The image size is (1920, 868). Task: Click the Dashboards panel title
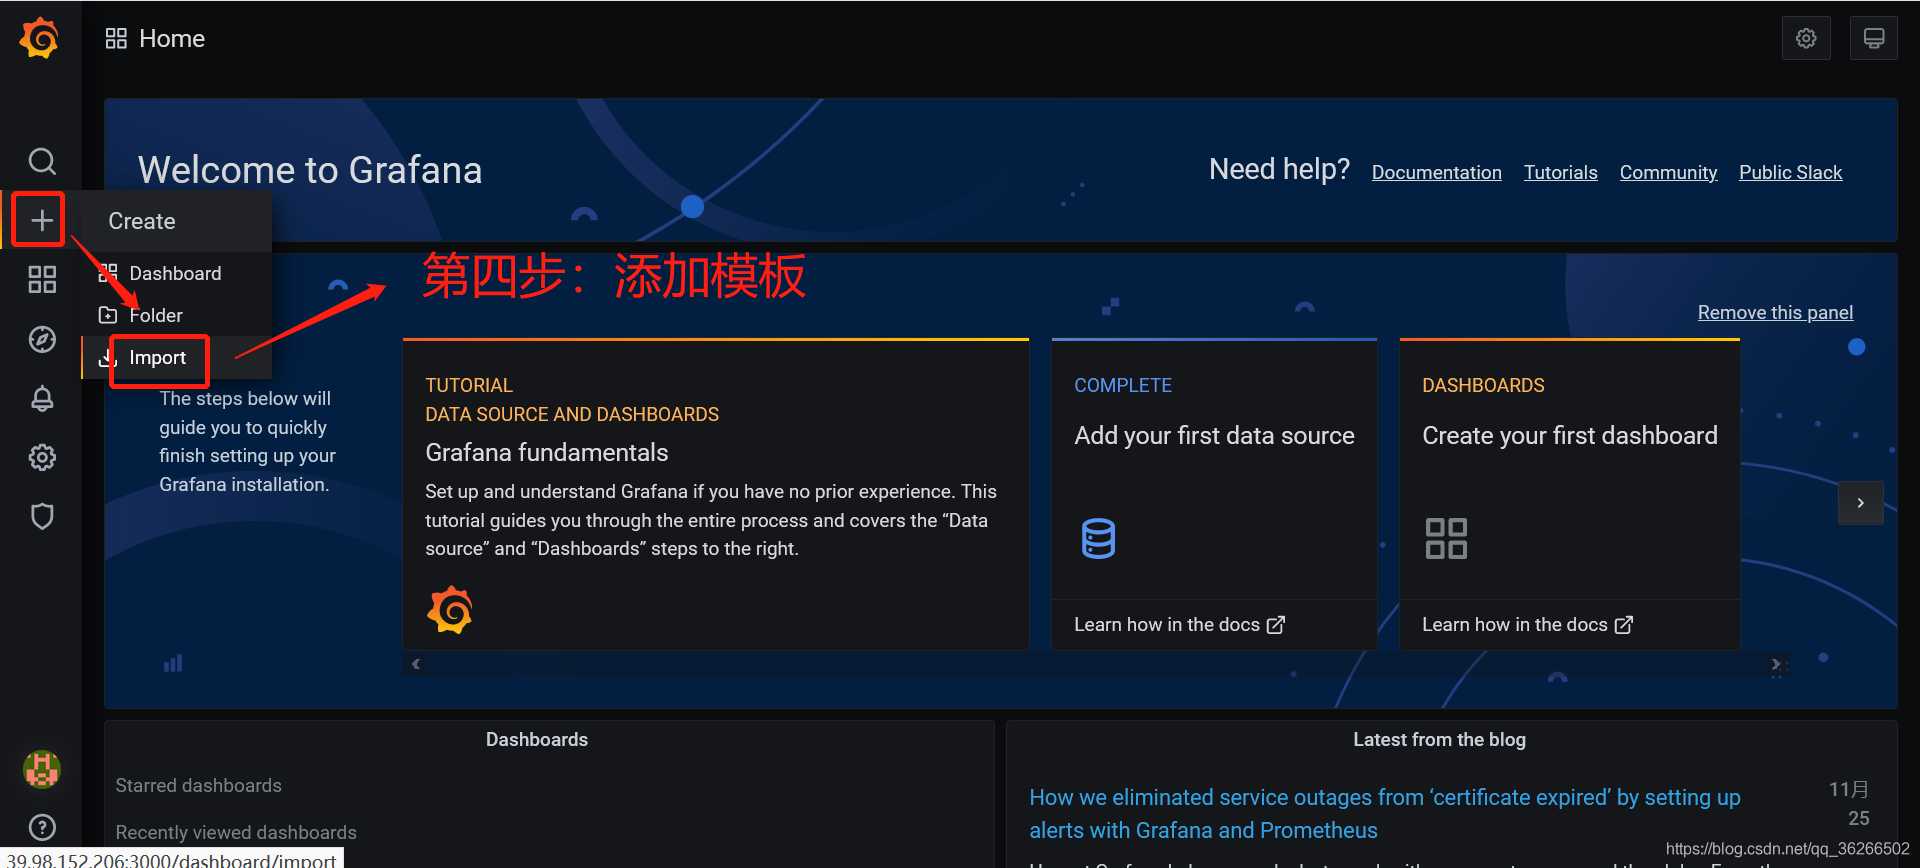point(537,739)
